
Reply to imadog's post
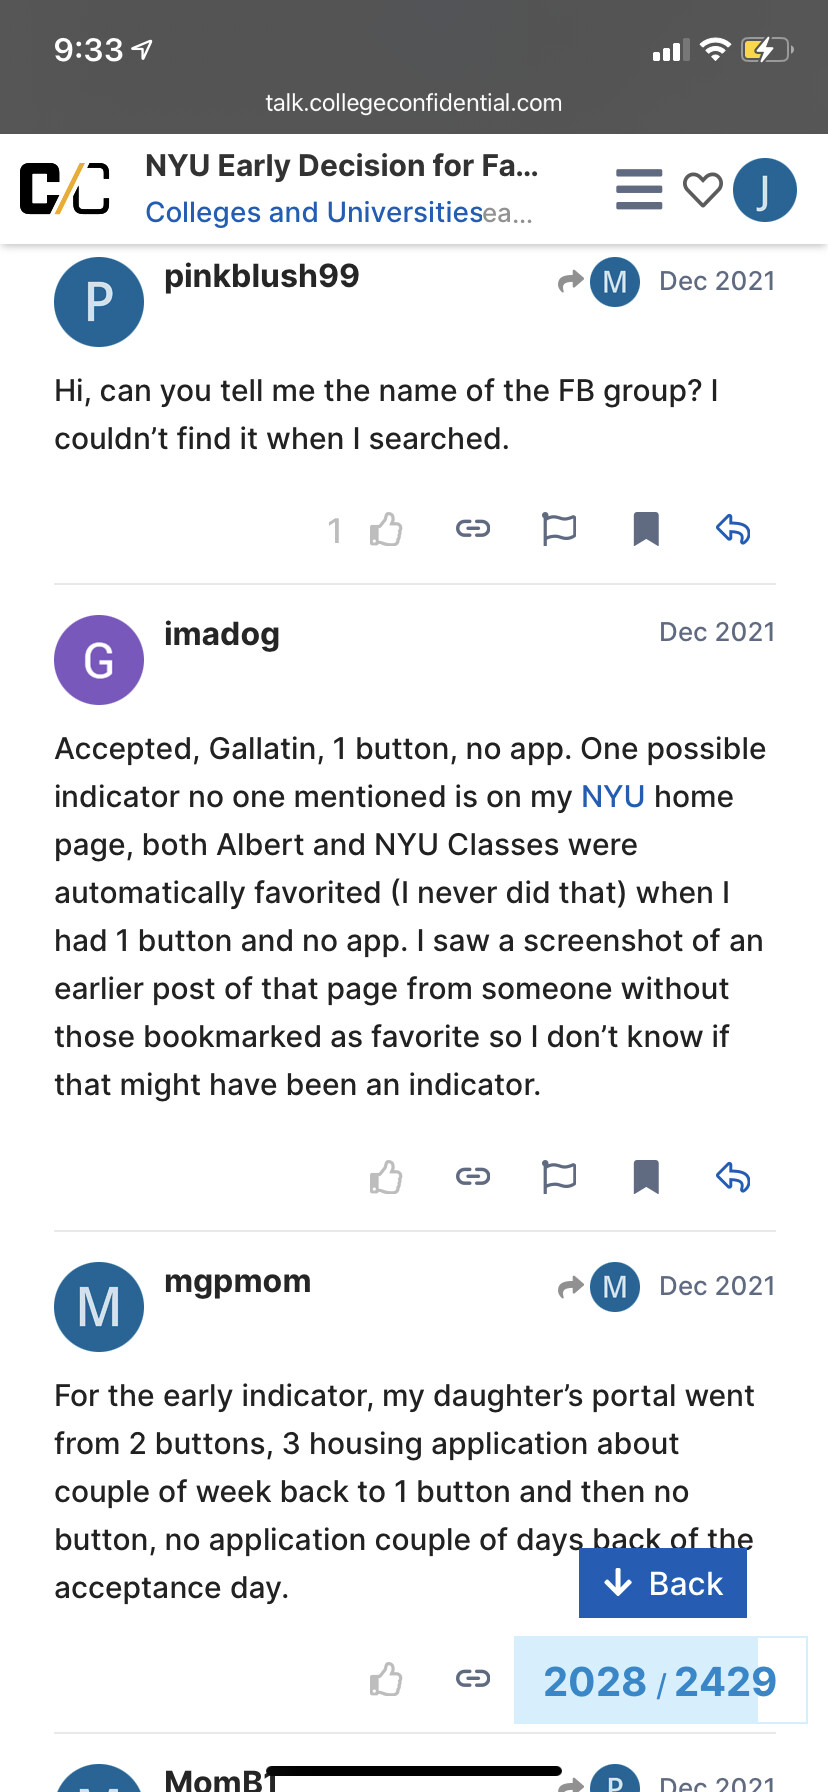pyautogui.click(x=733, y=1176)
